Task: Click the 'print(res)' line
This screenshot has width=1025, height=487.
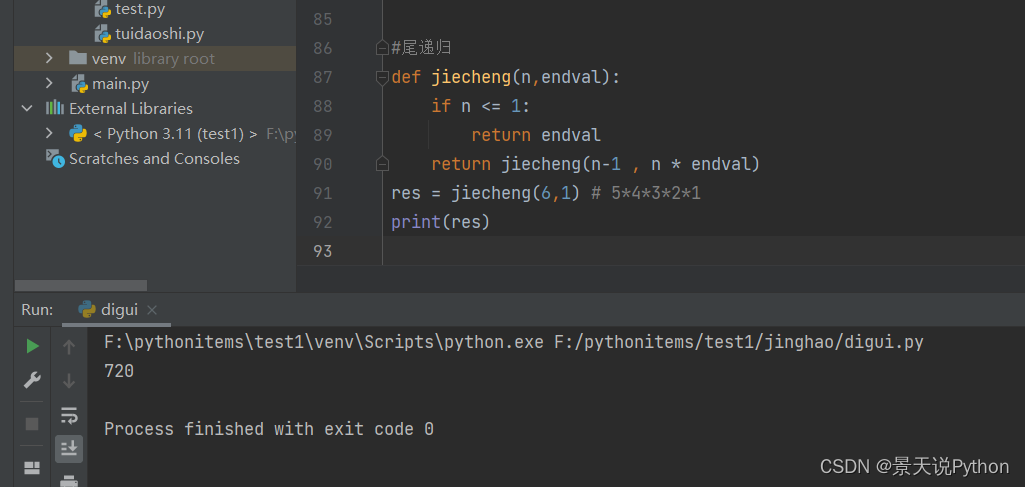Action: pyautogui.click(x=441, y=222)
